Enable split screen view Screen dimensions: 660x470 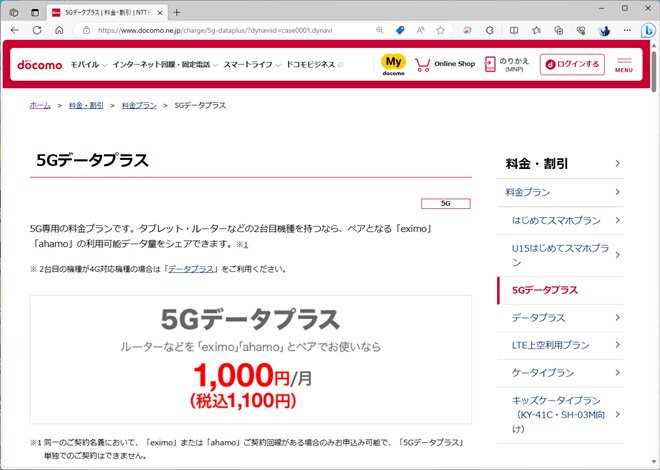(514, 30)
